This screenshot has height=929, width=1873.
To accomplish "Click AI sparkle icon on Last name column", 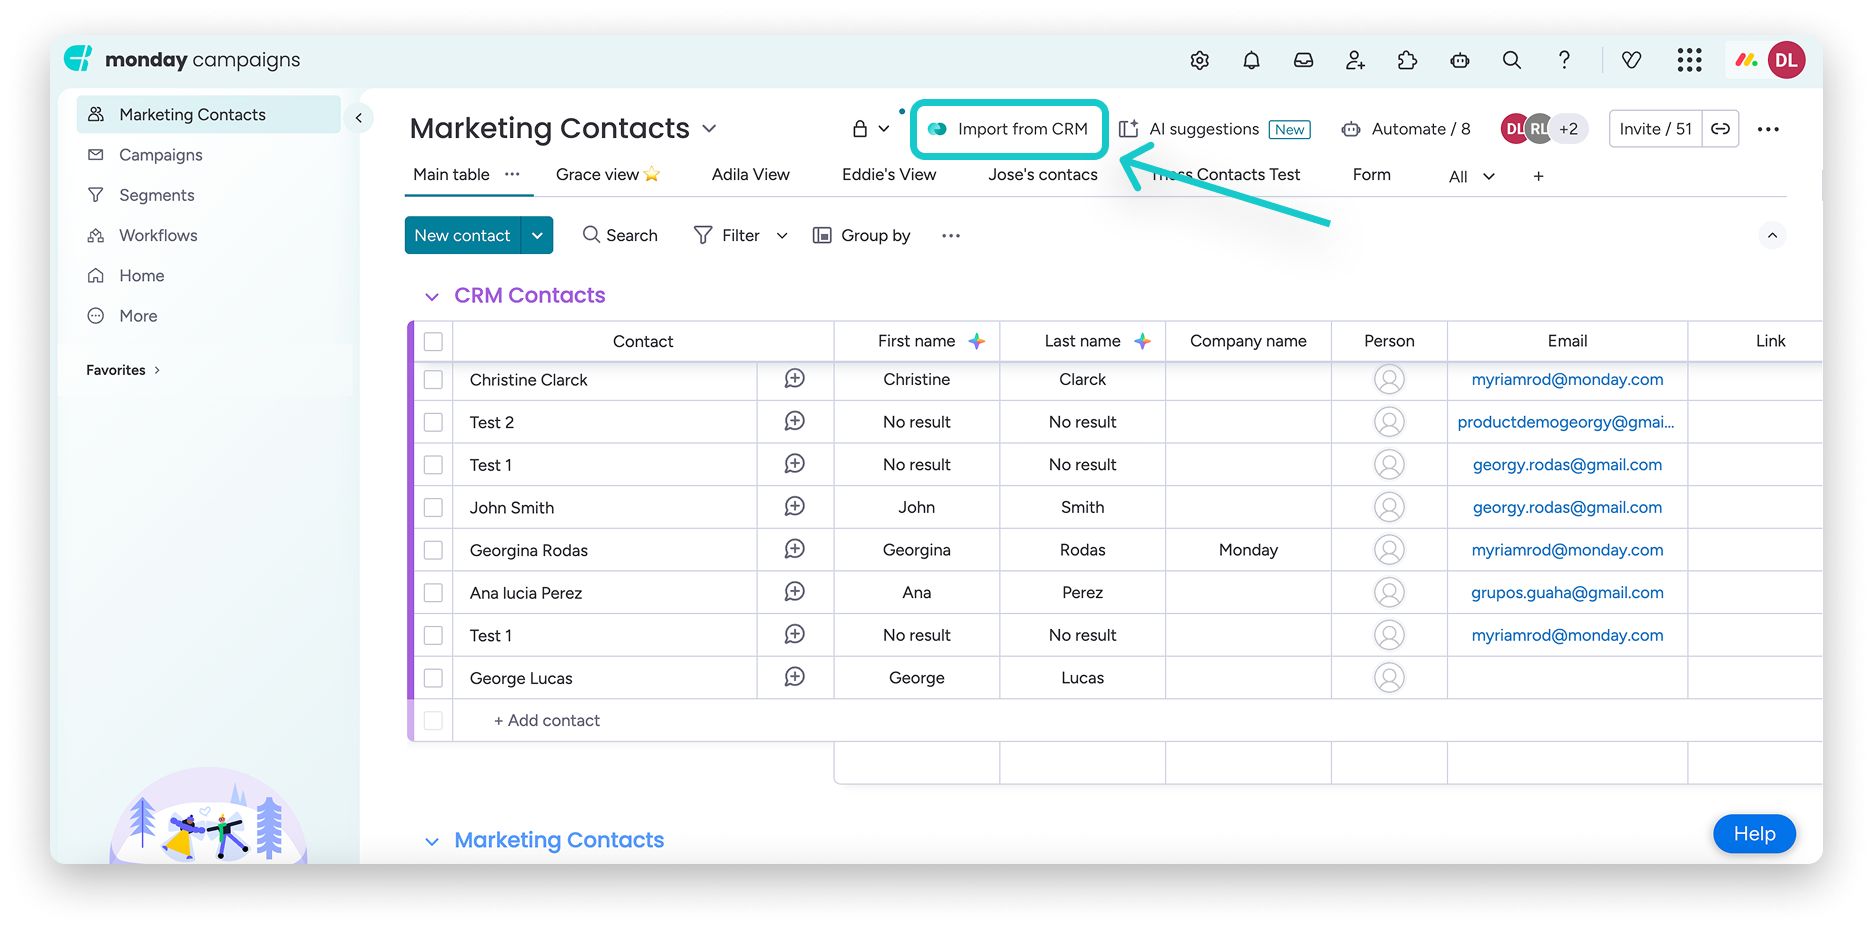I will click(x=1142, y=341).
